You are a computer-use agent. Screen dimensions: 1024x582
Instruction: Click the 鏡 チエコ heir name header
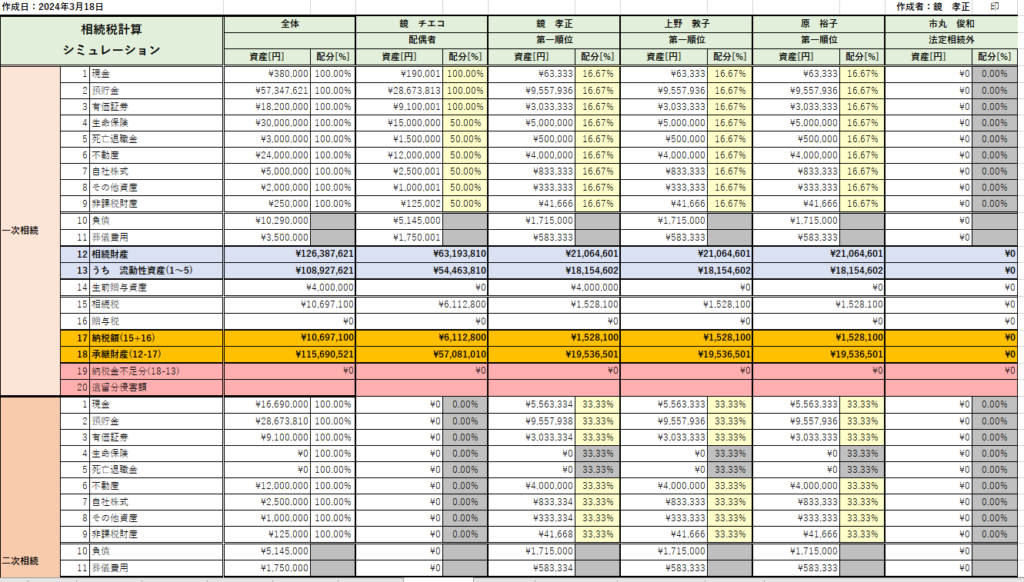[x=421, y=23]
